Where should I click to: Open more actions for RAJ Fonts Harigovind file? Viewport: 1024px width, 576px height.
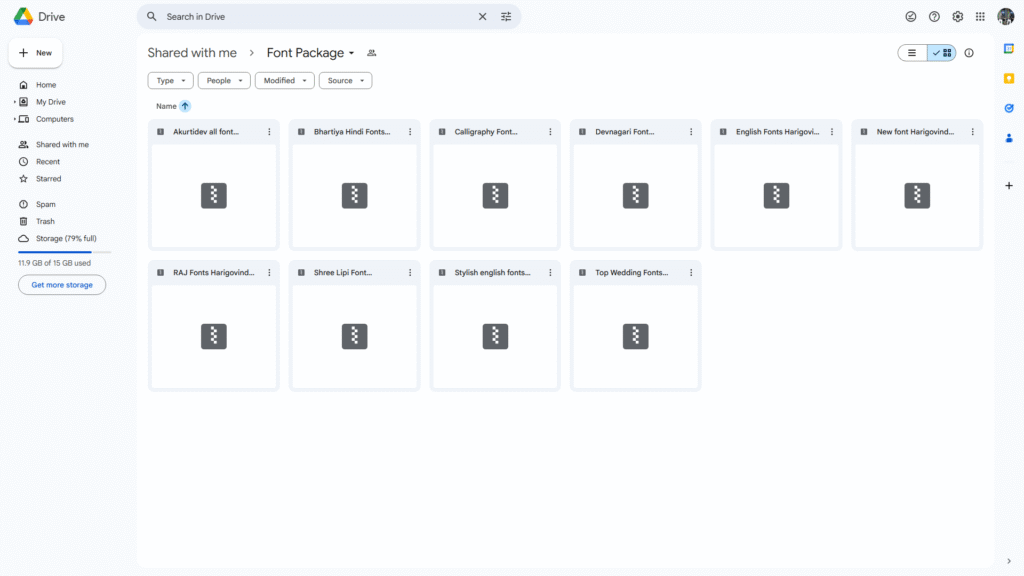pos(269,273)
